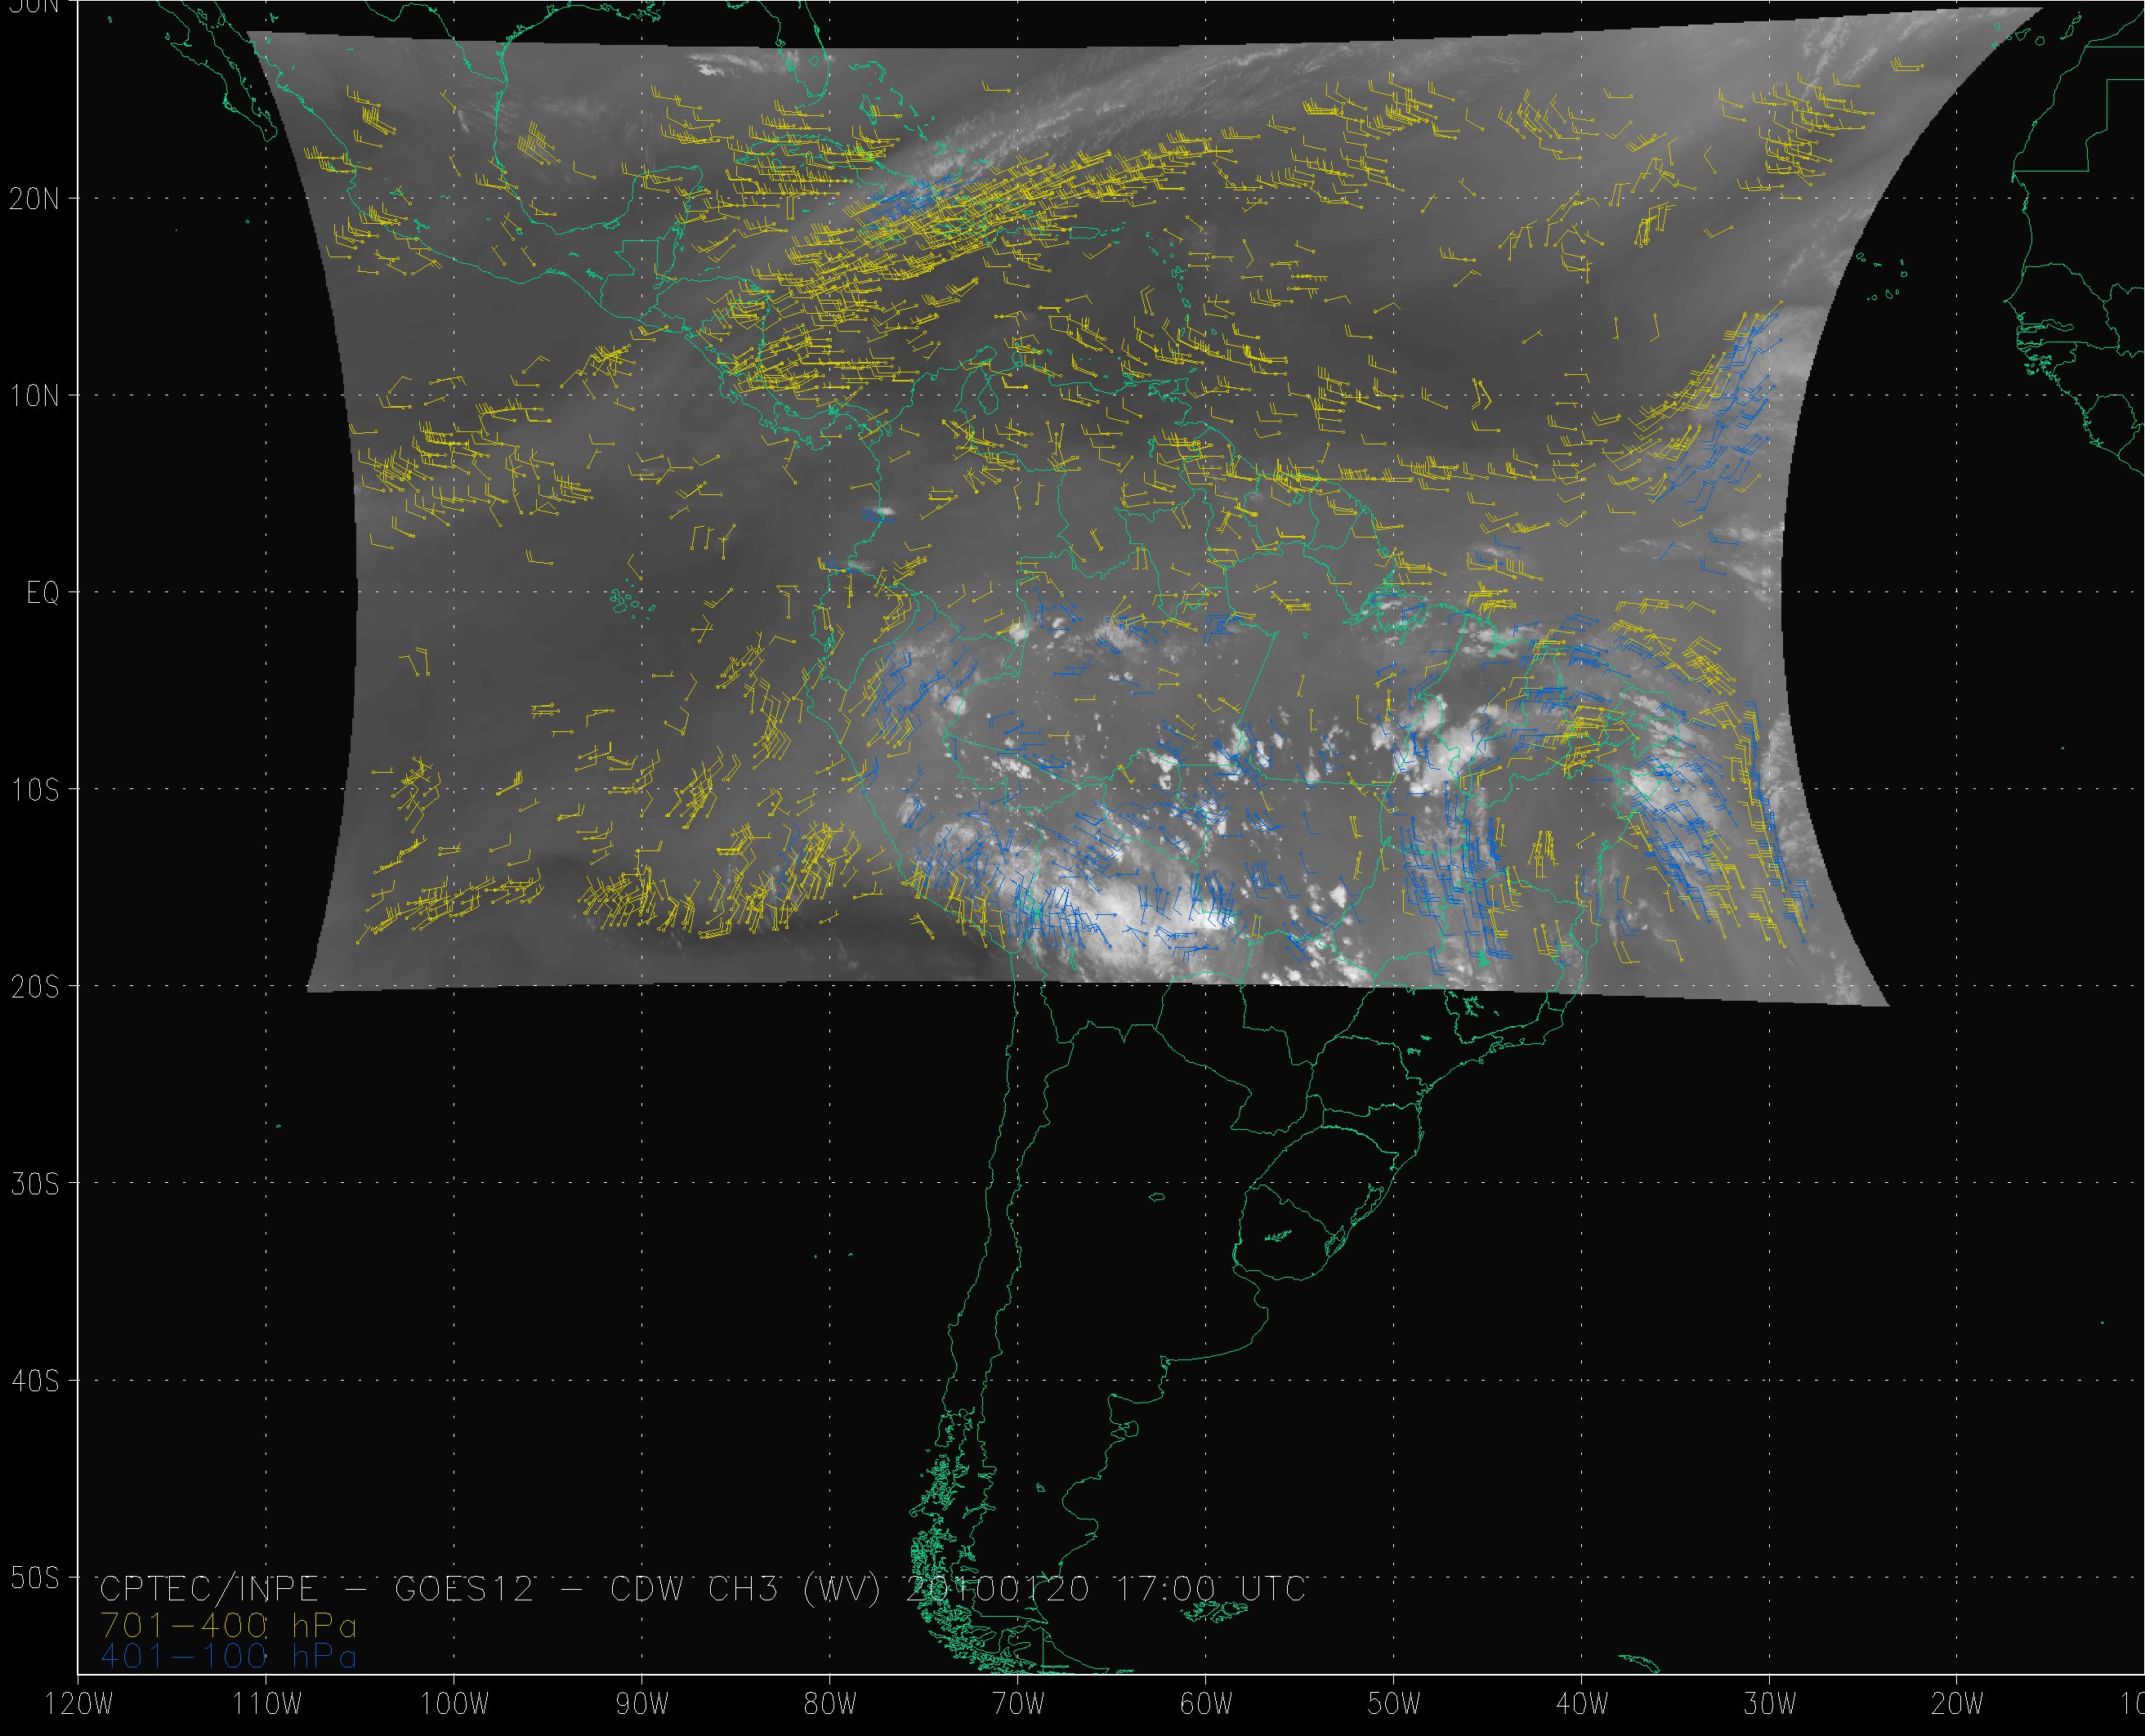Select the EQ equator axis label
The width and height of the screenshot is (2145, 1736).
(x=43, y=593)
